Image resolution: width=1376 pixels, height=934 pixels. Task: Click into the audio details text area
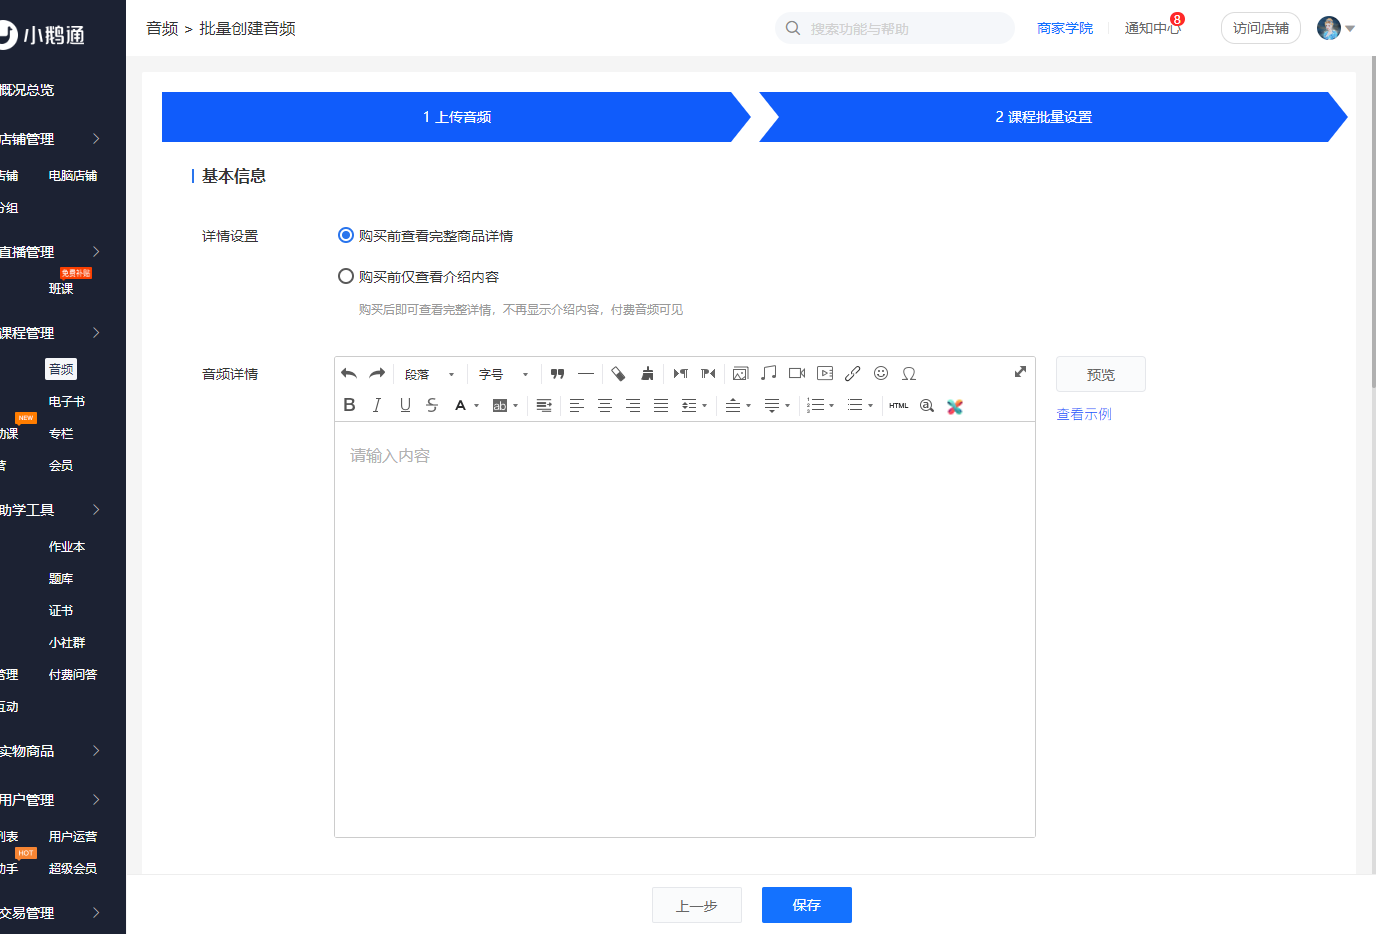(685, 629)
